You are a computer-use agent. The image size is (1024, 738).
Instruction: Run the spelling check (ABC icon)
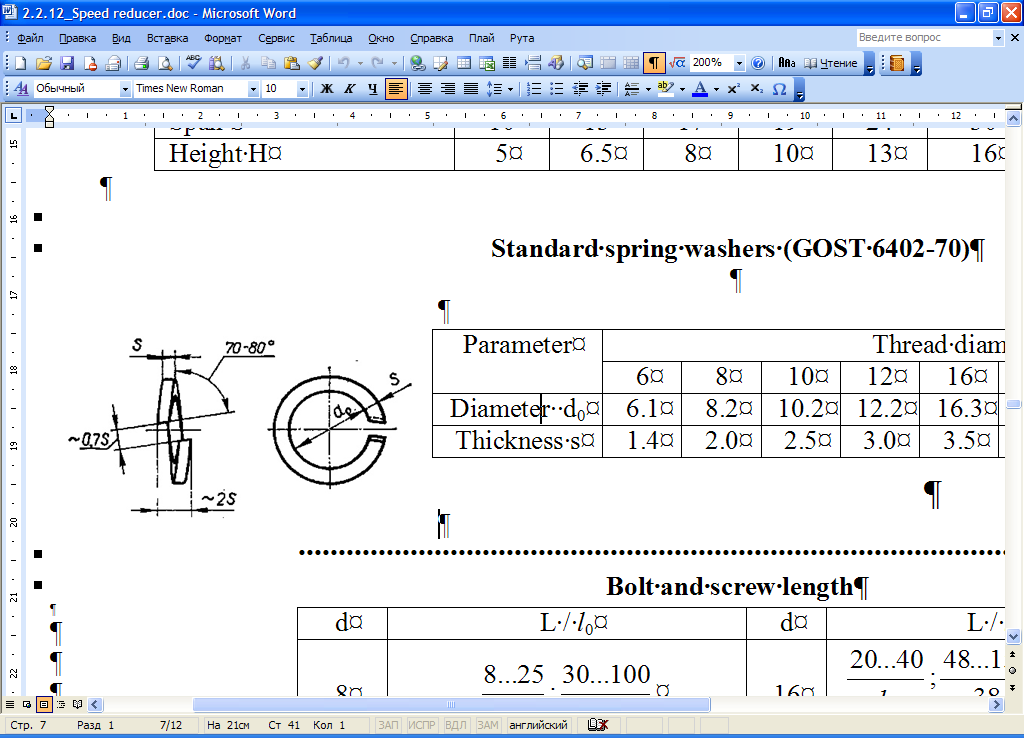[x=193, y=63]
